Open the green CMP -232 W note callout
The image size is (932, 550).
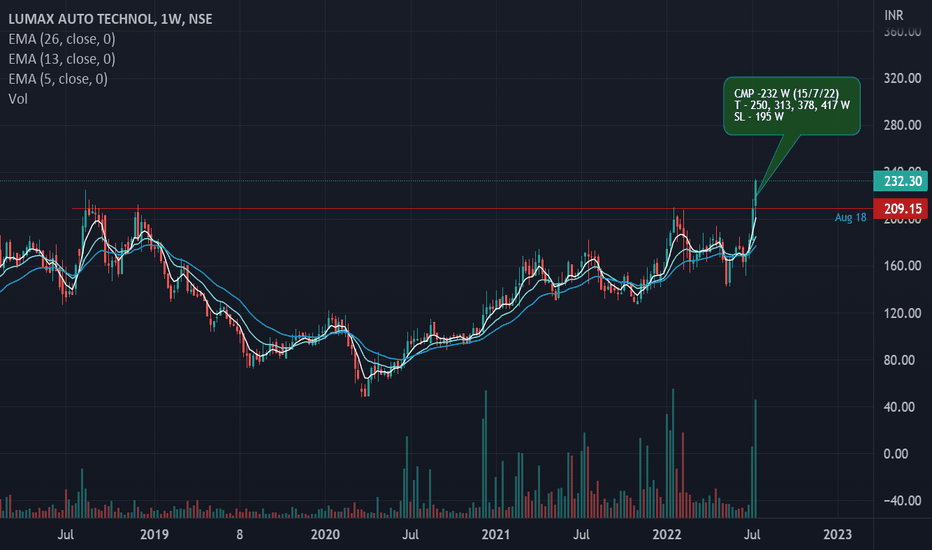[x=792, y=106]
